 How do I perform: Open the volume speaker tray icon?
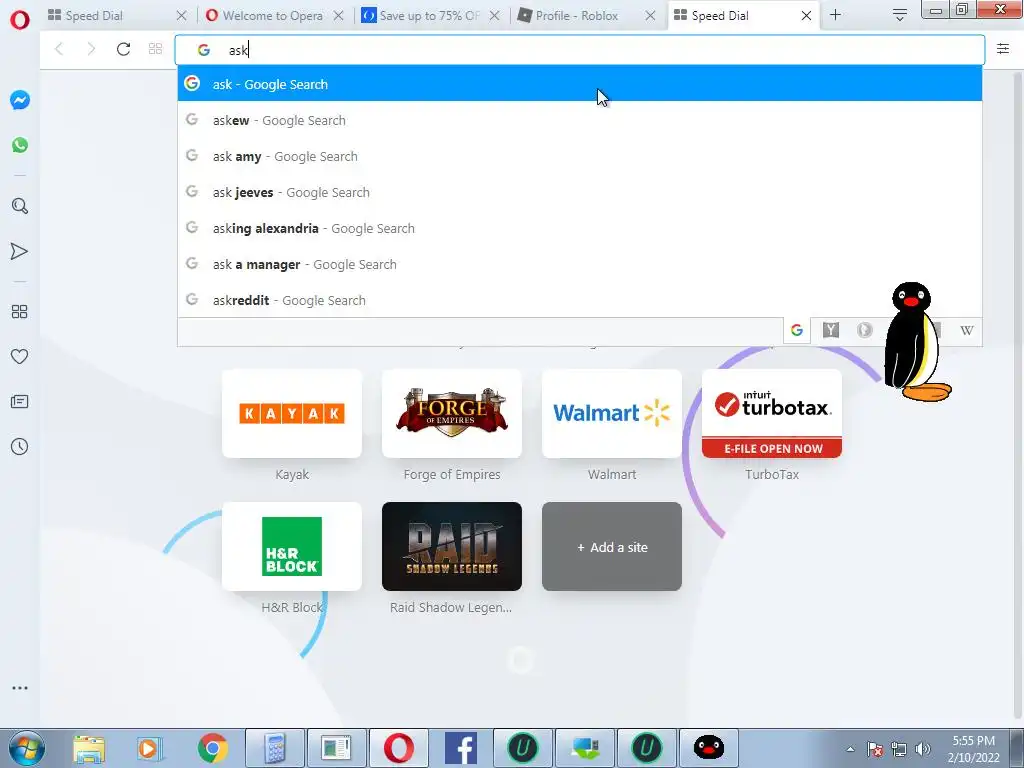[x=923, y=749]
